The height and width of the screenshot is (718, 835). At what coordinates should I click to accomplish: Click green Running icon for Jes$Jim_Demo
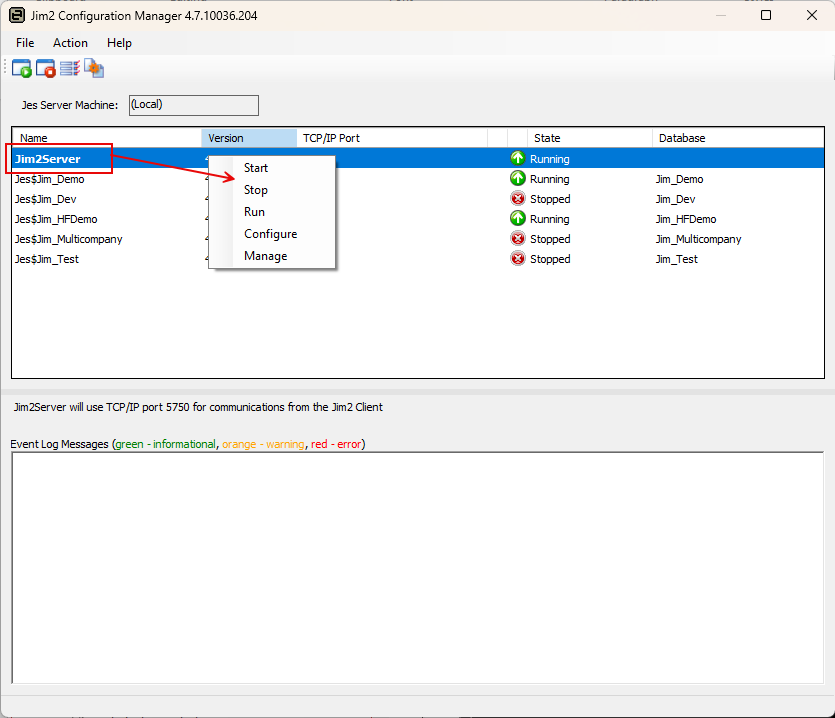coord(518,178)
